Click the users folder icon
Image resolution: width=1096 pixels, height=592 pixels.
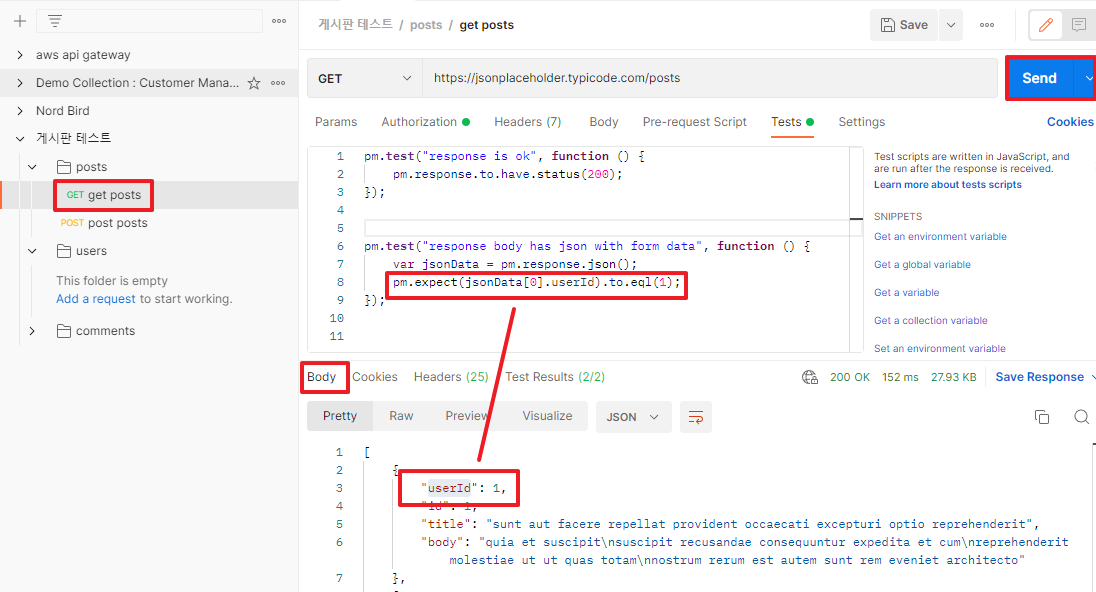pyautogui.click(x=64, y=250)
